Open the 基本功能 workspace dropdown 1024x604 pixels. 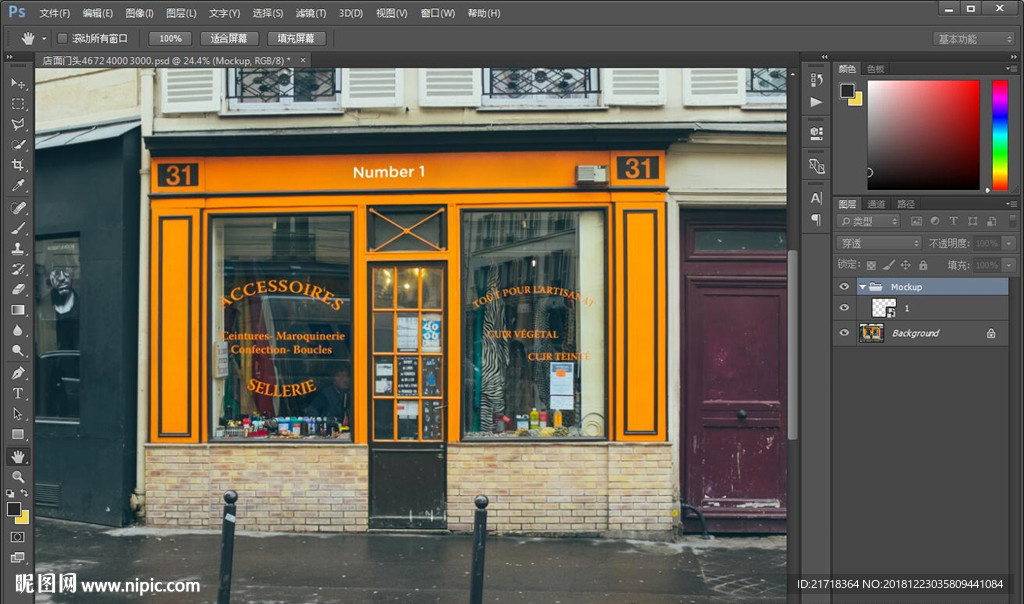click(973, 39)
